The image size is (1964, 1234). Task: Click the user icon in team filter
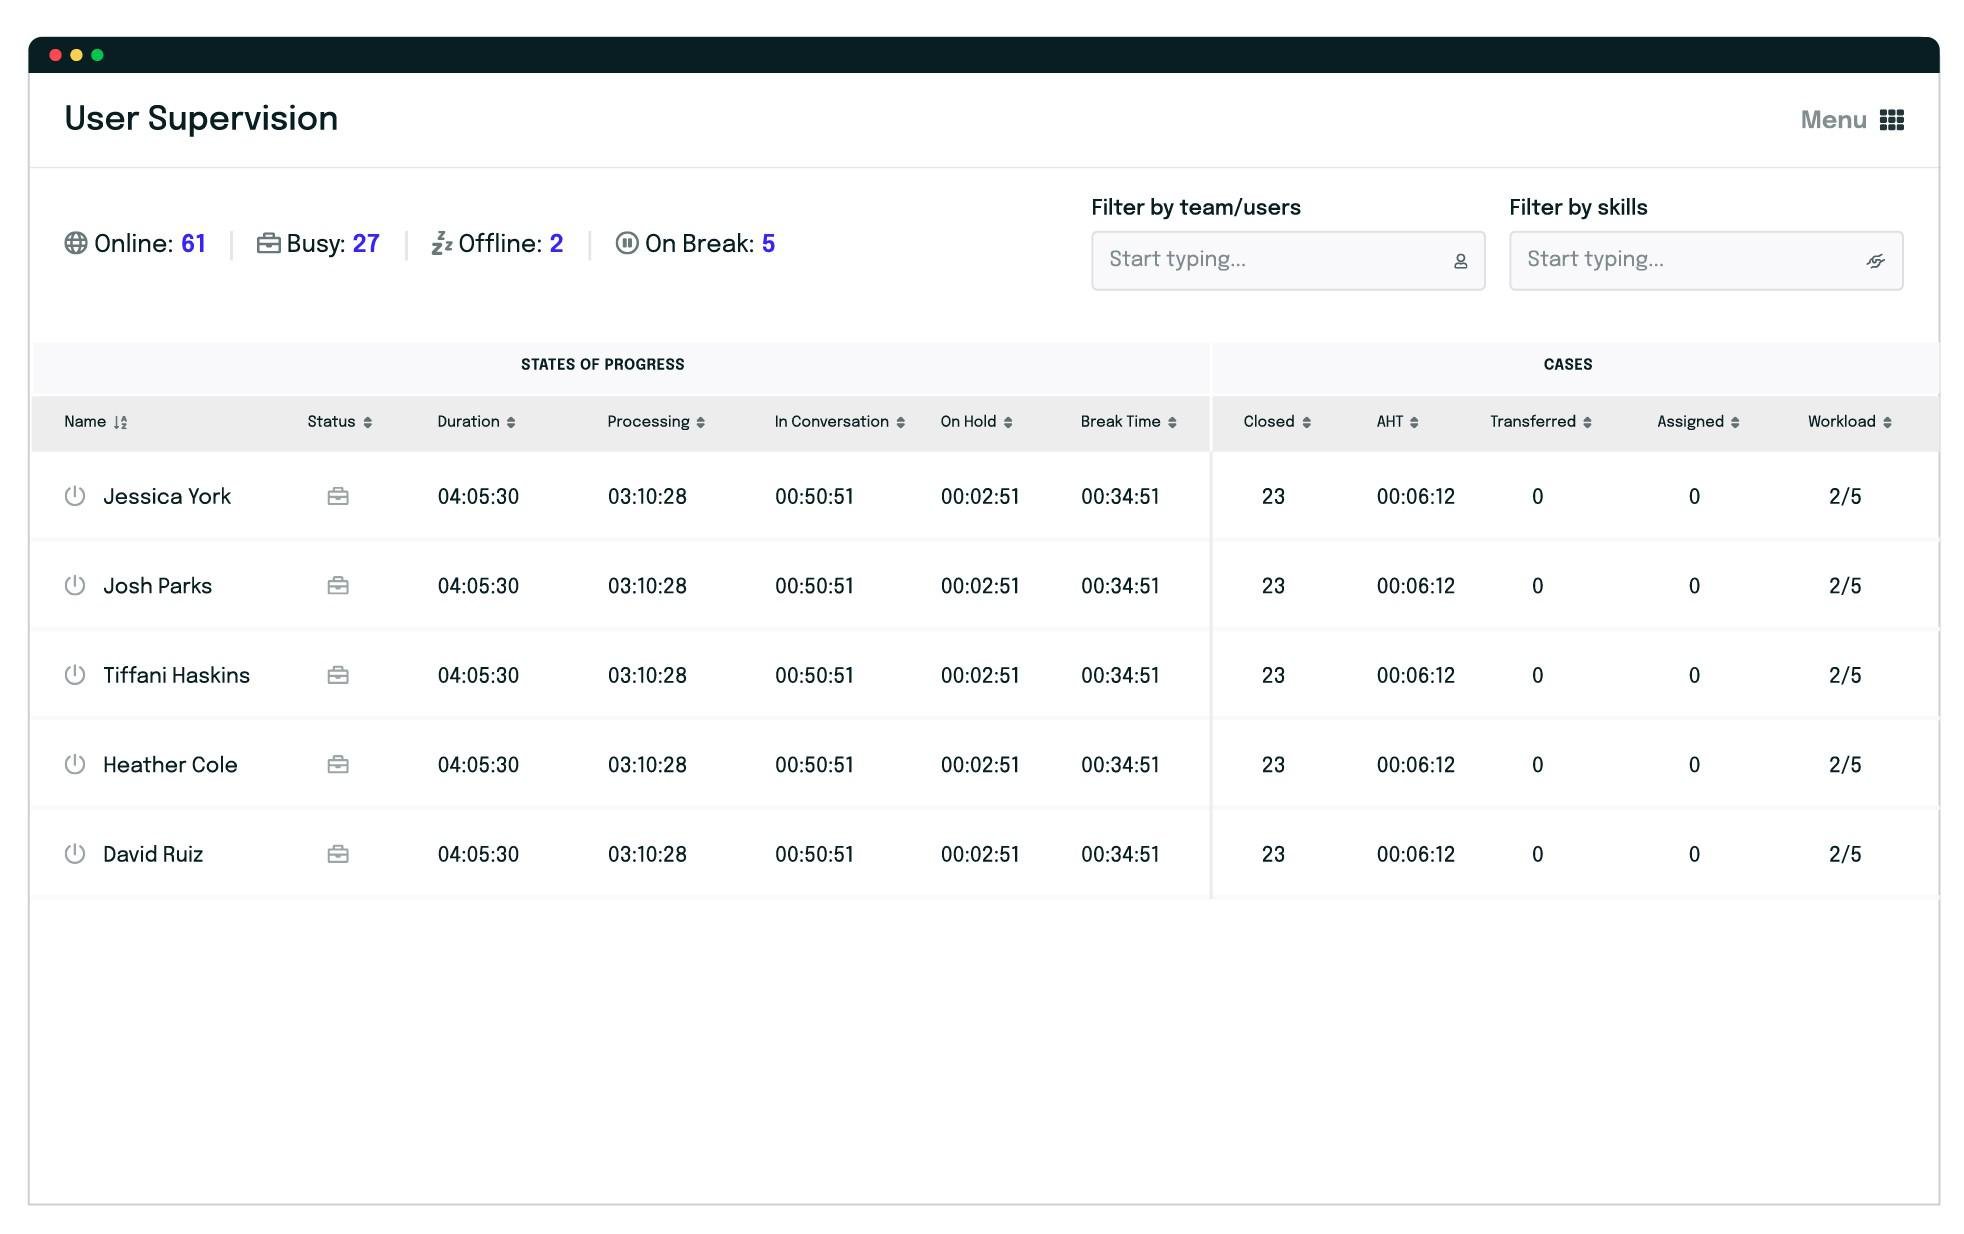1460,261
